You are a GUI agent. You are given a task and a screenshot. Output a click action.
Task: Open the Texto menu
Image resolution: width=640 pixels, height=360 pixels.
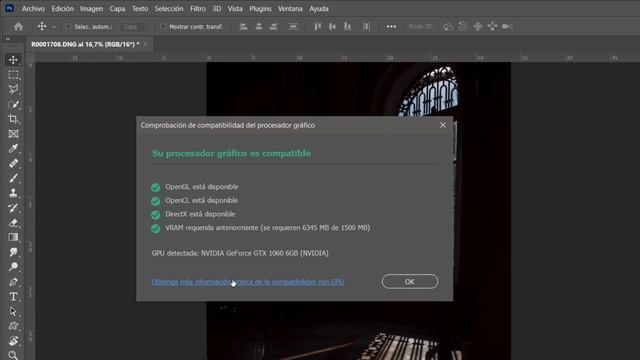tap(140, 9)
